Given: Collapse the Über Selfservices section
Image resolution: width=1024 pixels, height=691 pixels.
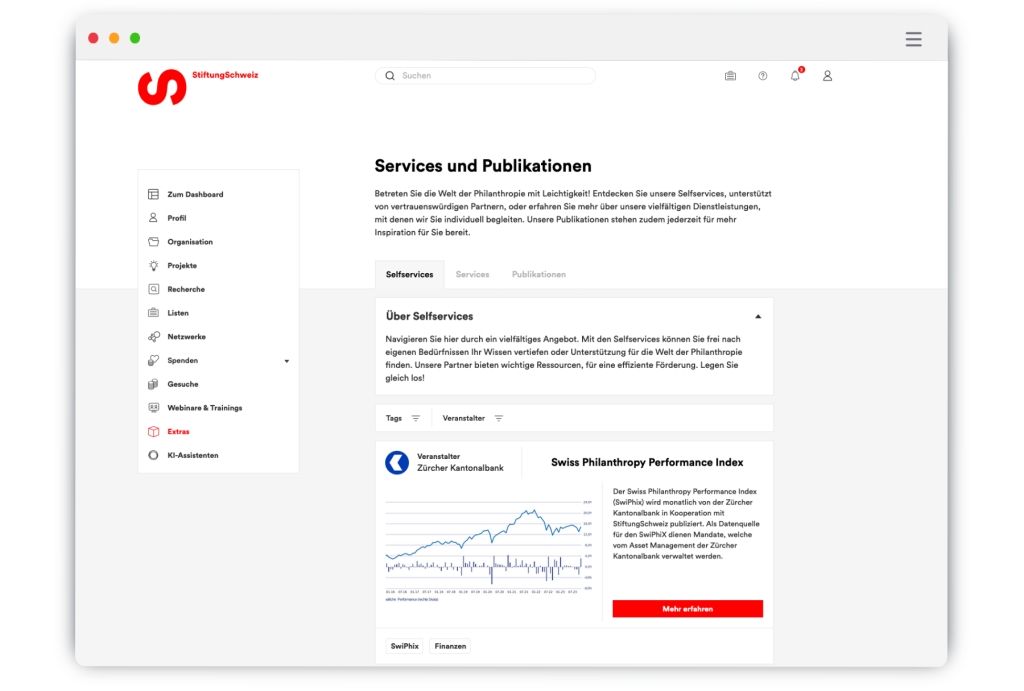Looking at the screenshot, I should [x=757, y=316].
